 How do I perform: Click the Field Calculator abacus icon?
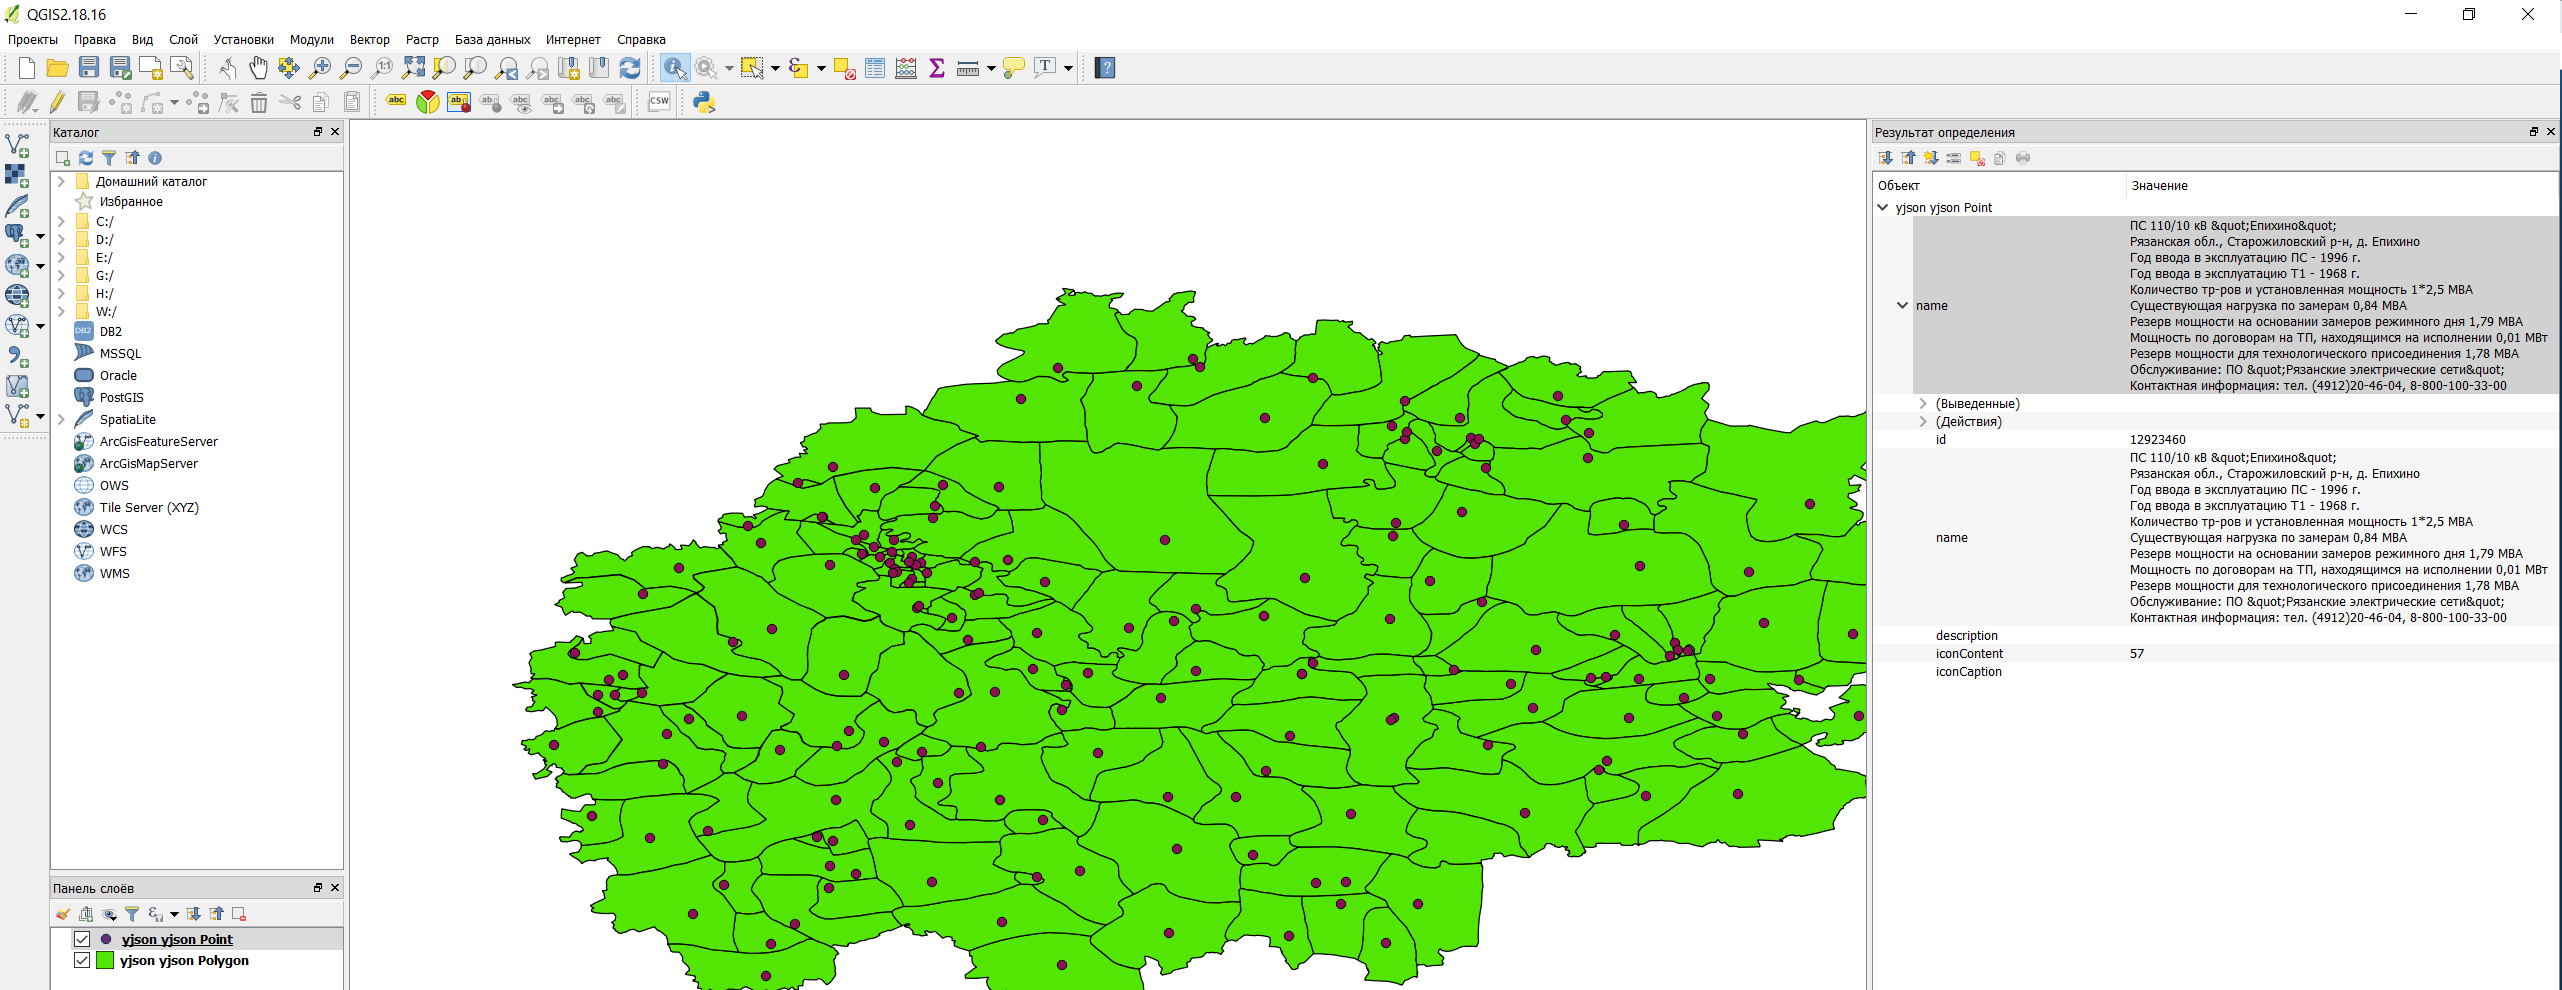tap(905, 68)
